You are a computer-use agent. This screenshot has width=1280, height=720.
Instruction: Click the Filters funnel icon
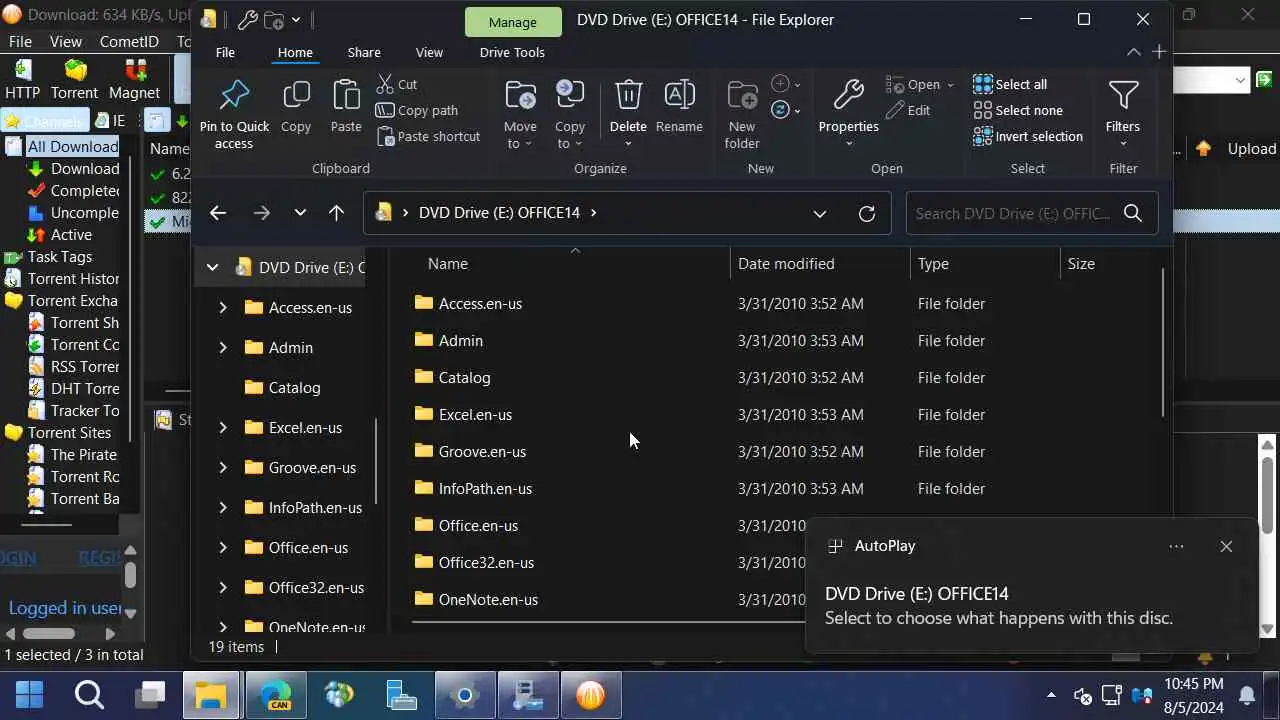1123,96
